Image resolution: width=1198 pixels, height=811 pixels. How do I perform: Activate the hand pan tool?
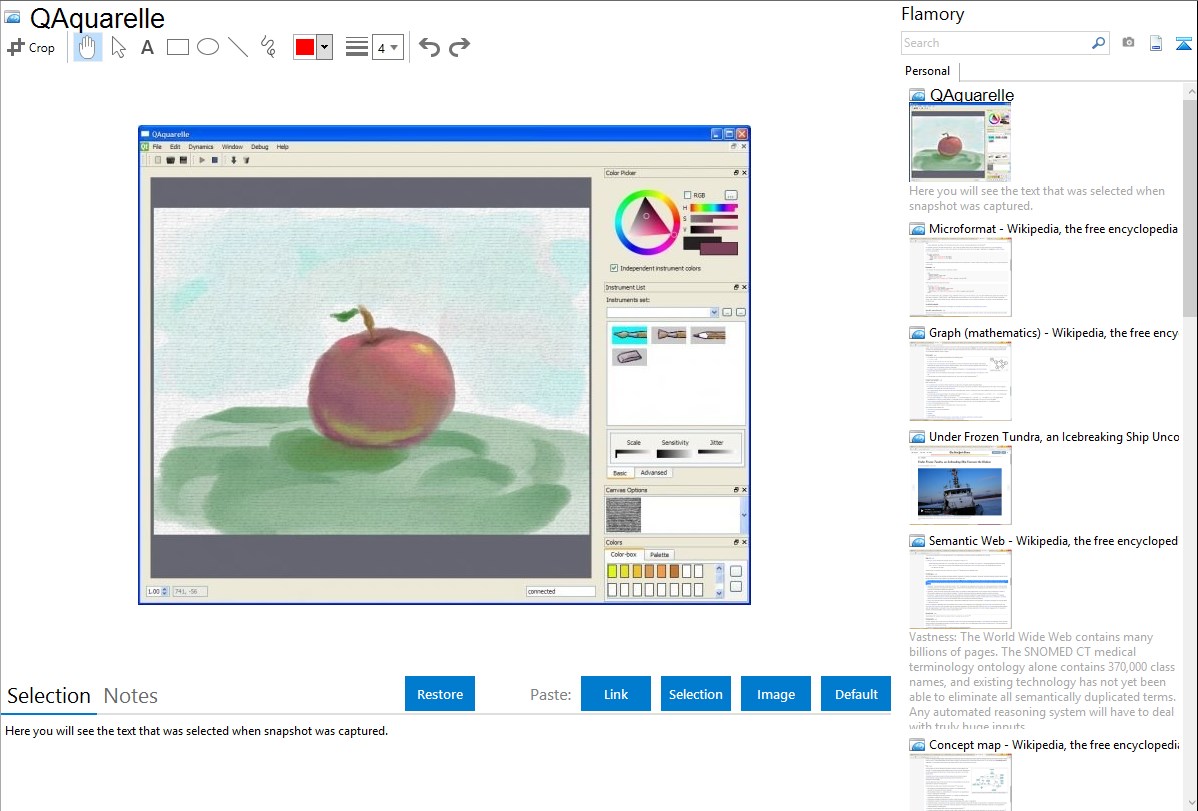[x=87, y=47]
